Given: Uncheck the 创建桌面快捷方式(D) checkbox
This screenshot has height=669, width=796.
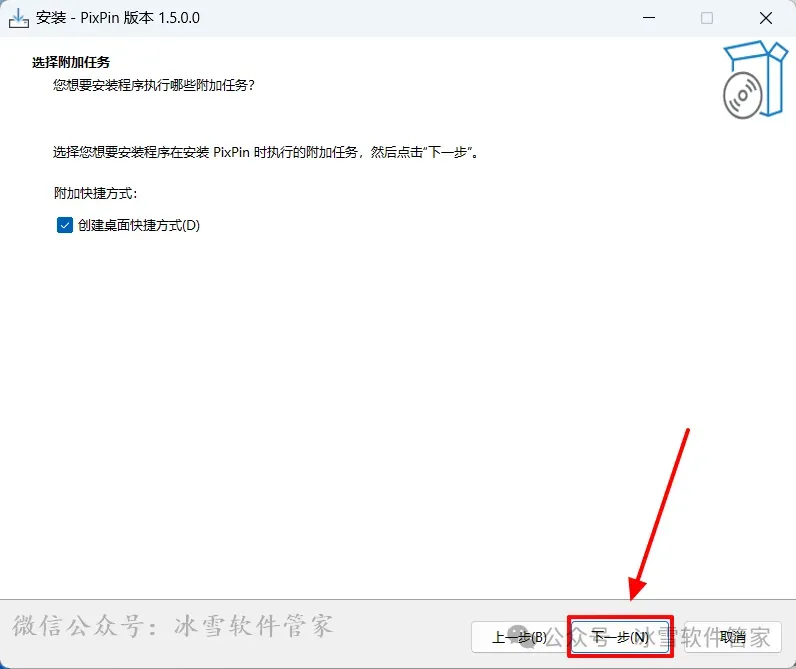Looking at the screenshot, I should [x=65, y=225].
